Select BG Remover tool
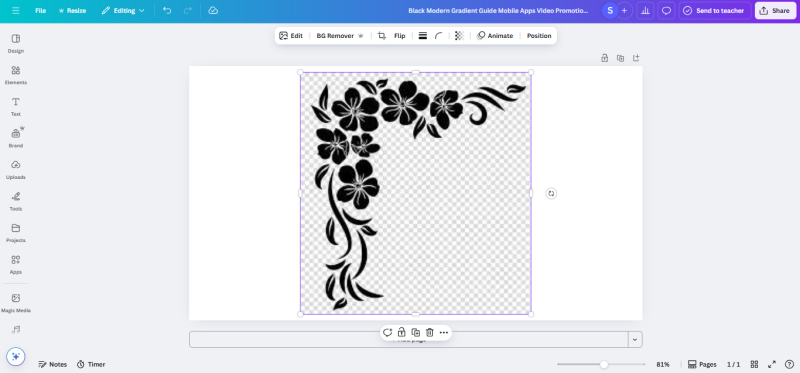Image resolution: width=800 pixels, height=373 pixels. coord(340,36)
